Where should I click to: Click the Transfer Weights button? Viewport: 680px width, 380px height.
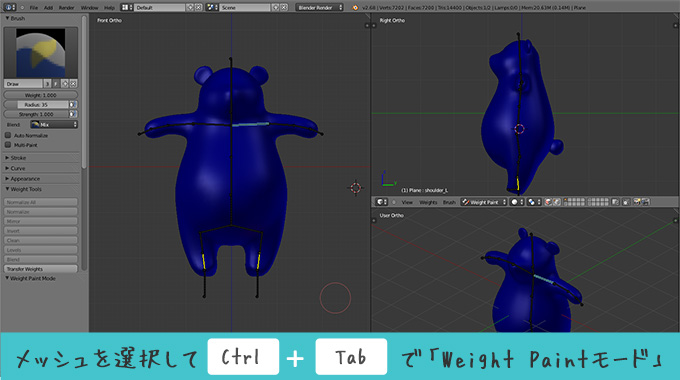point(41,269)
